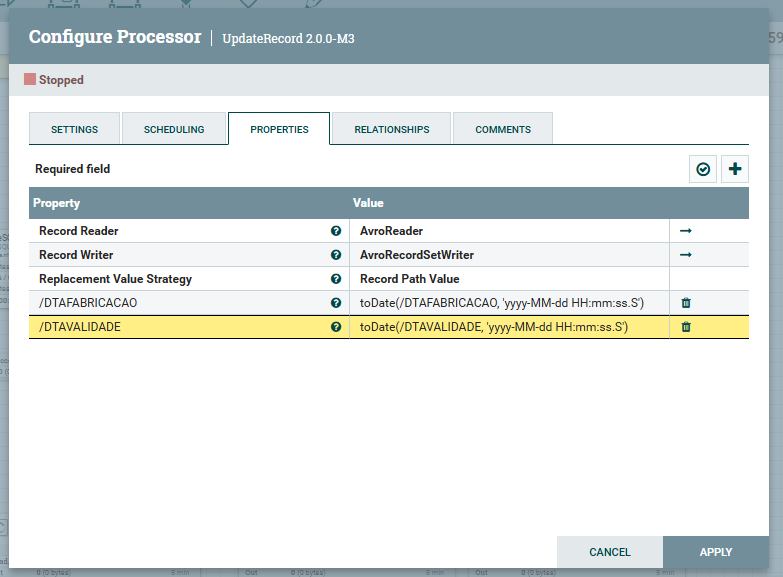Click the Property column header
This screenshot has width=783, height=577.
tap(56, 203)
